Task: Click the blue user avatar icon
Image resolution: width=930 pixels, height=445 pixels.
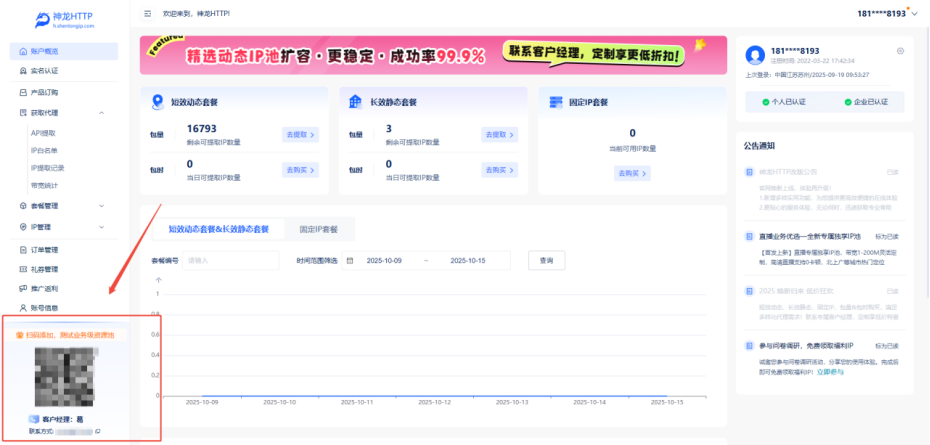Action: tap(755, 57)
